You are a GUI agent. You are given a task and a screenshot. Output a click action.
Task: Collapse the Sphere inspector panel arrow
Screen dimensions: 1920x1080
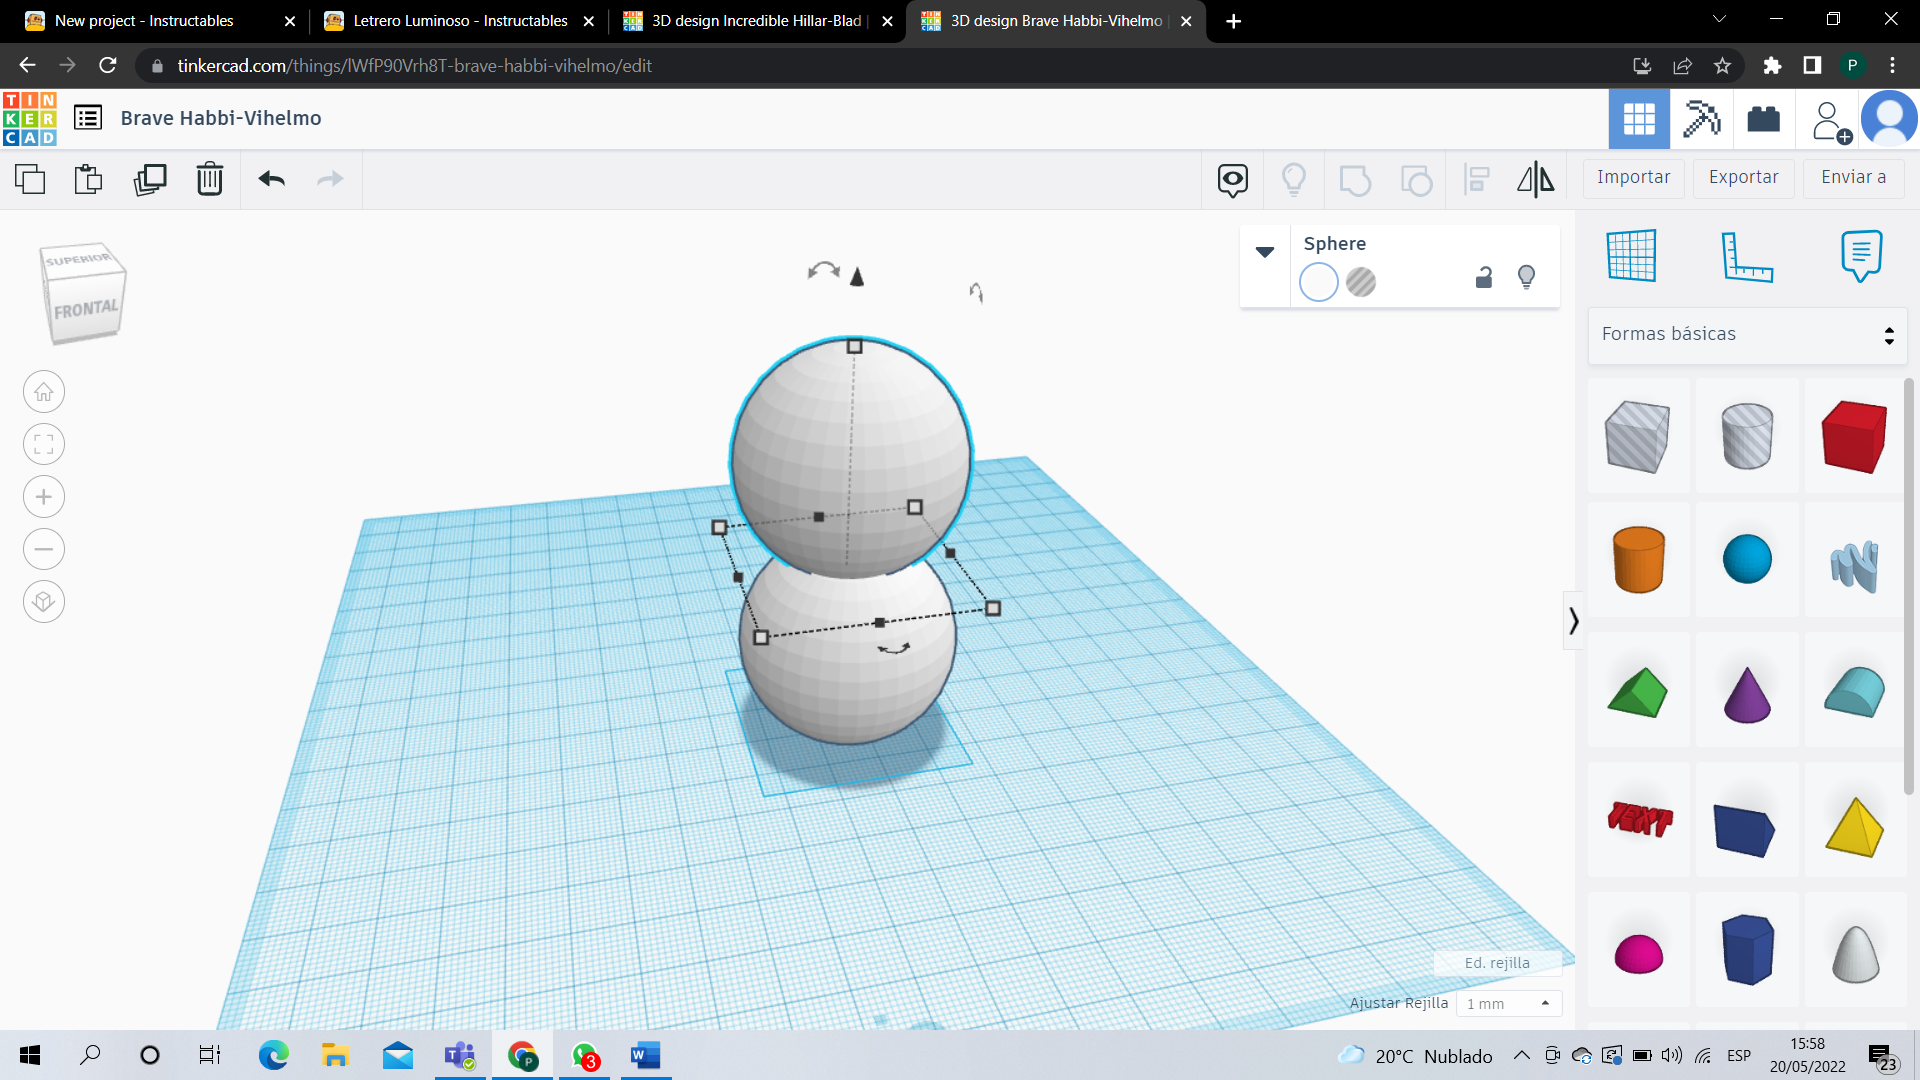1265,252
